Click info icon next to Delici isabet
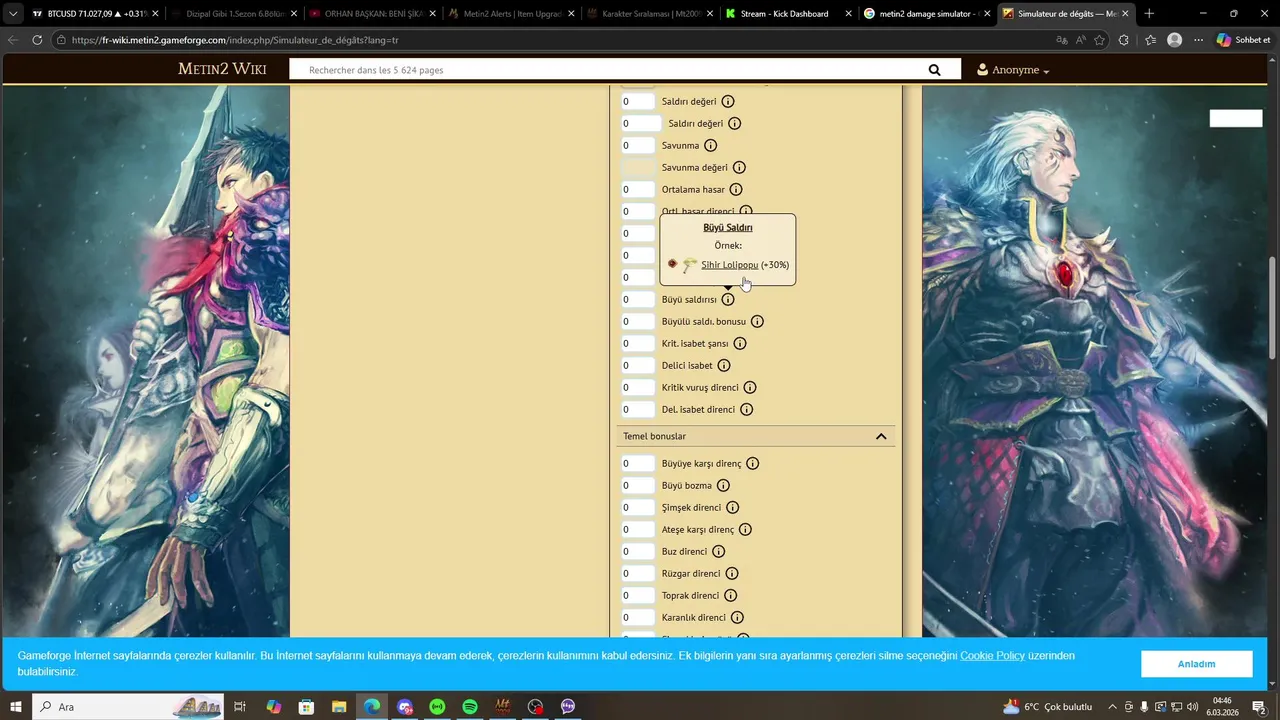Image resolution: width=1280 pixels, height=720 pixels. pyautogui.click(x=724, y=366)
